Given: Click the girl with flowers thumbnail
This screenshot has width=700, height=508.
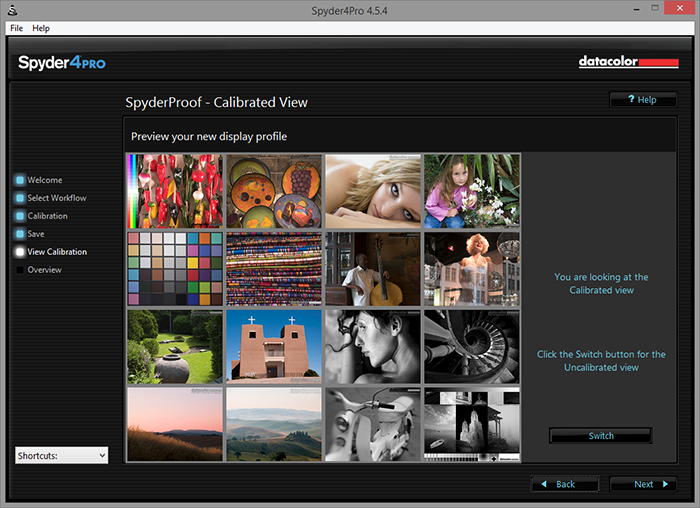Looking at the screenshot, I should tap(470, 191).
